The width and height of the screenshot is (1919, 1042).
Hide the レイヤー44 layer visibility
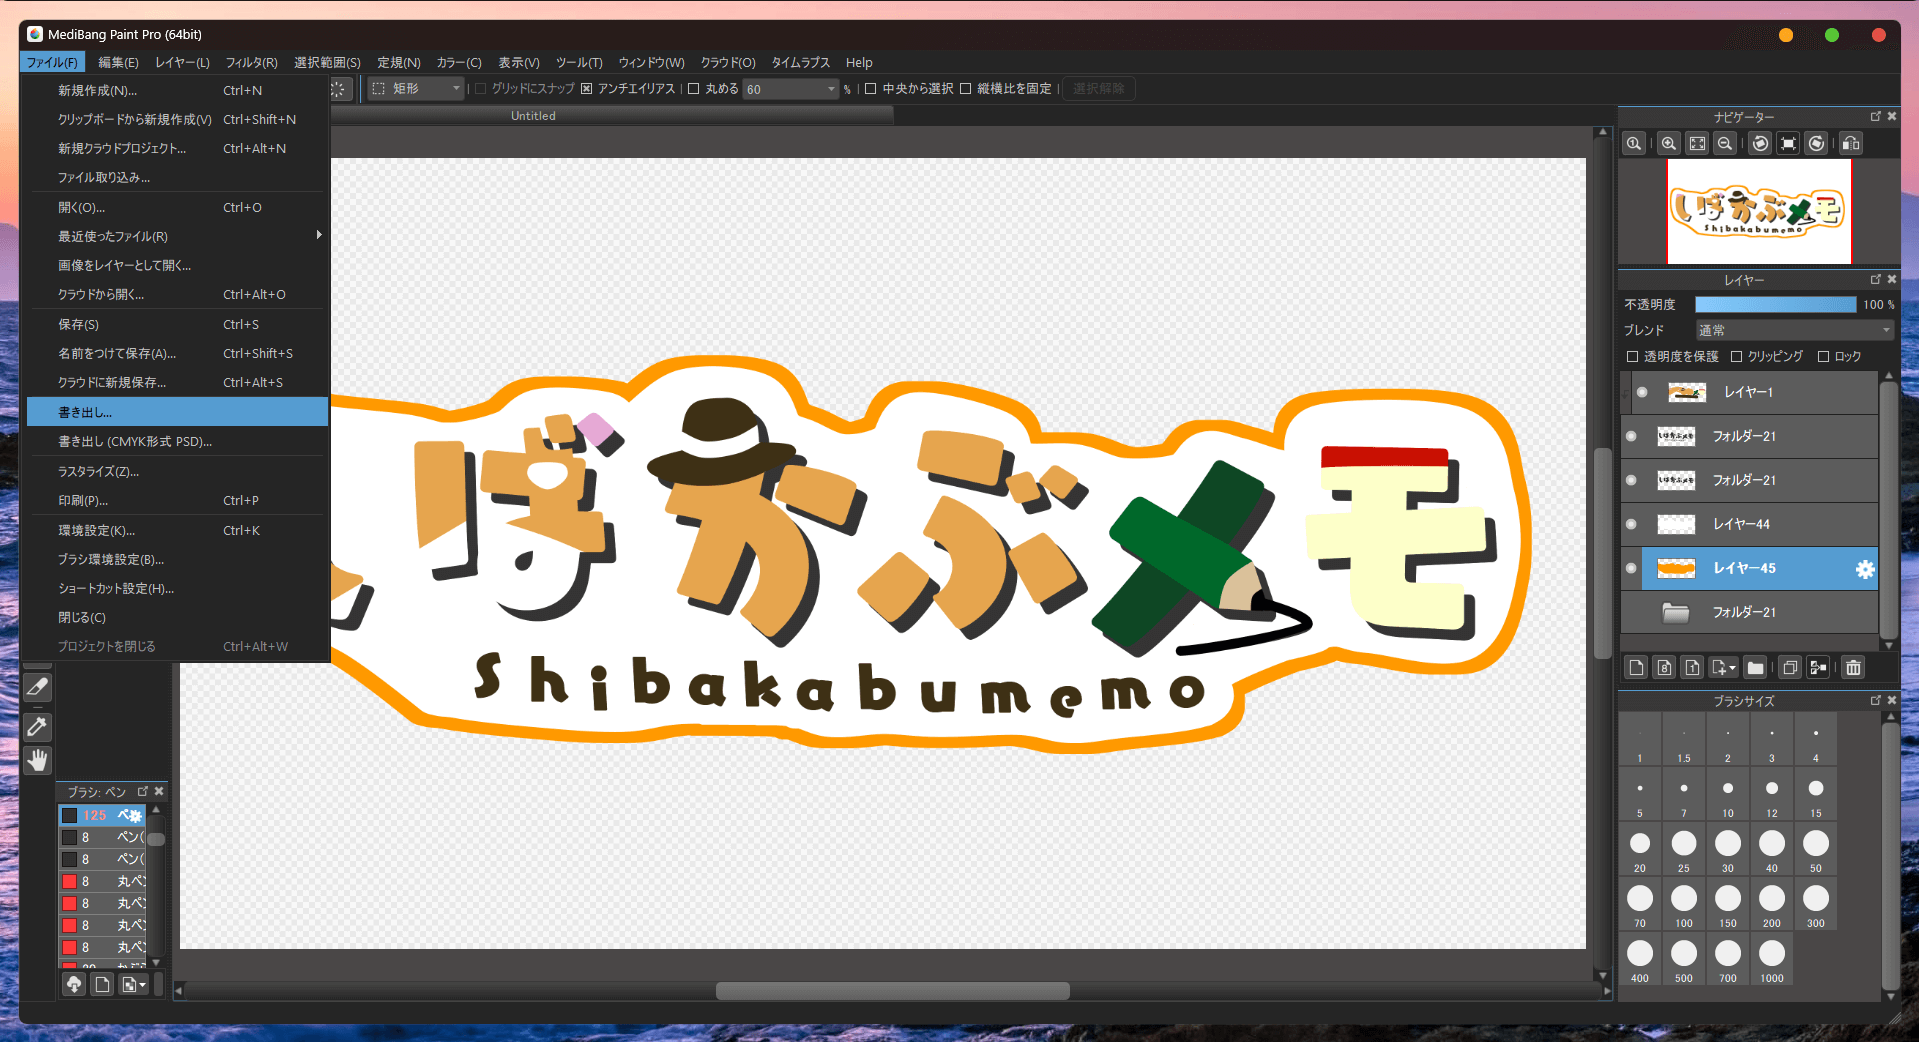pos(1631,524)
